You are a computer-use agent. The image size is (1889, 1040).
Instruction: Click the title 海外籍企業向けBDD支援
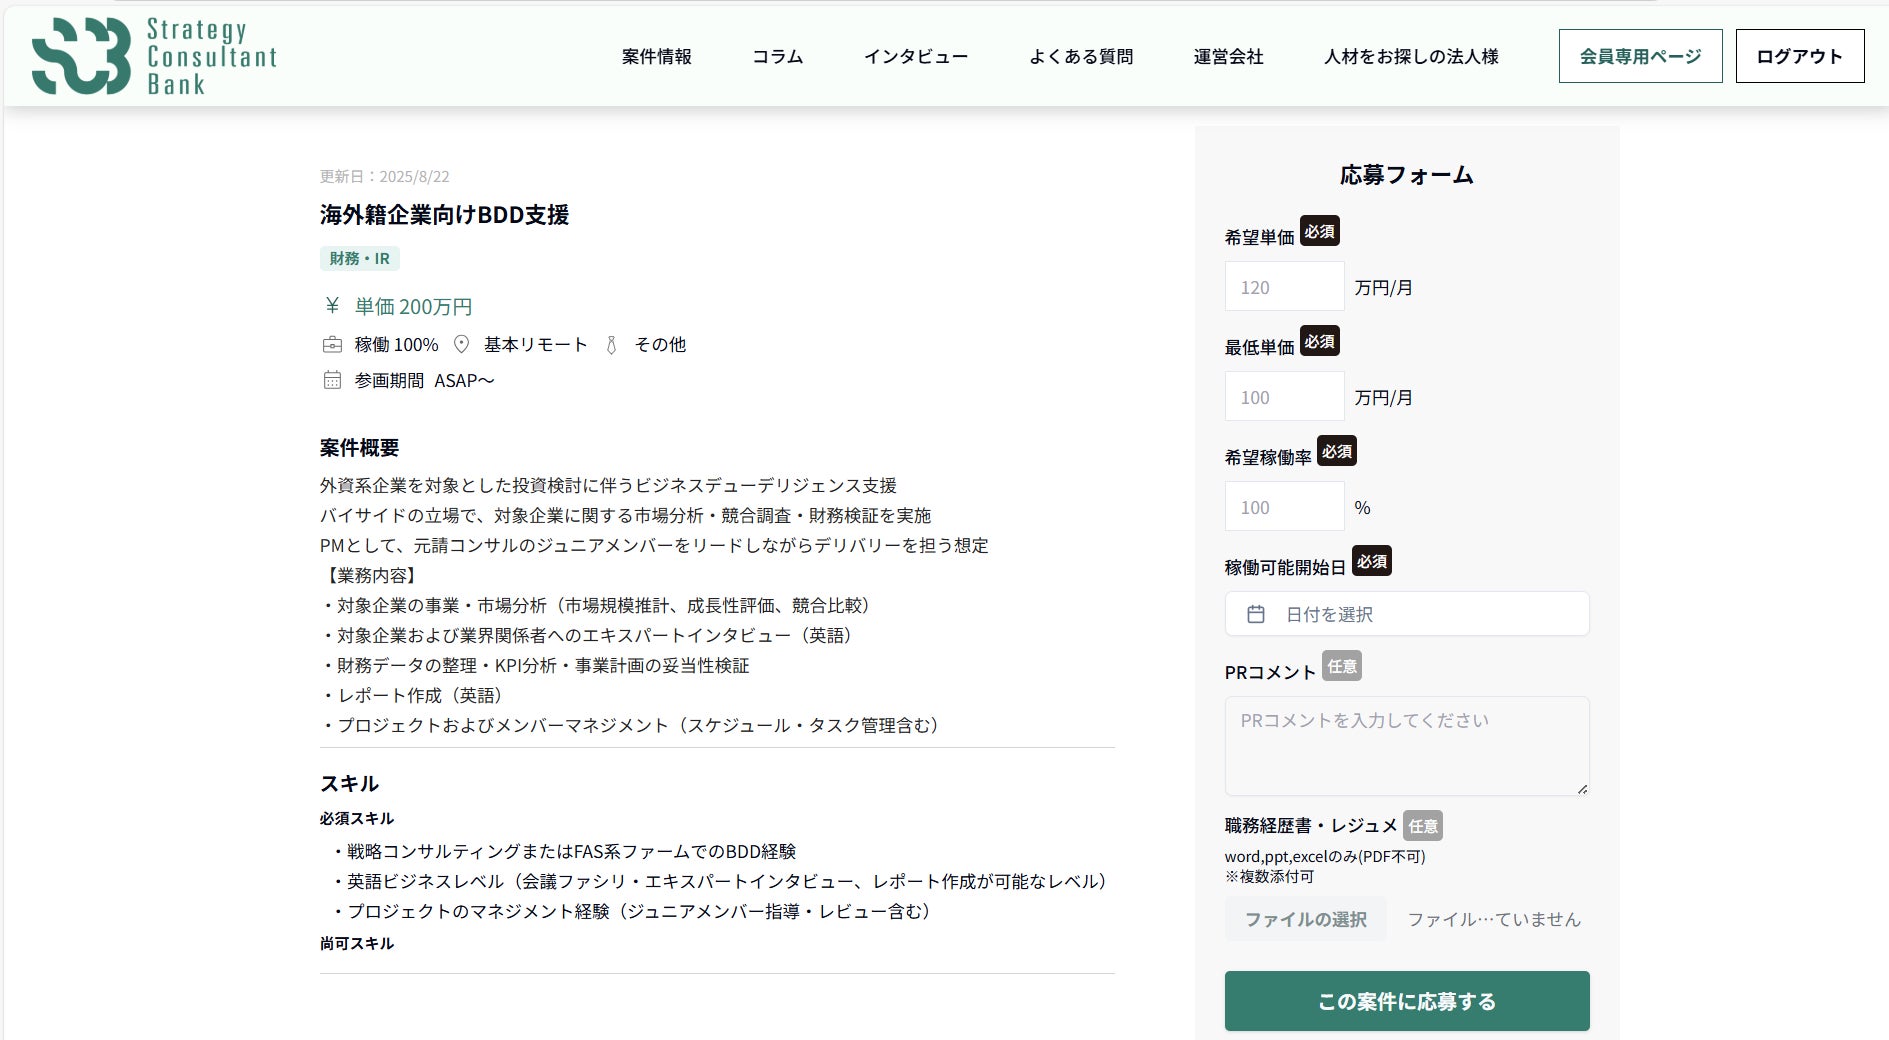click(x=444, y=215)
